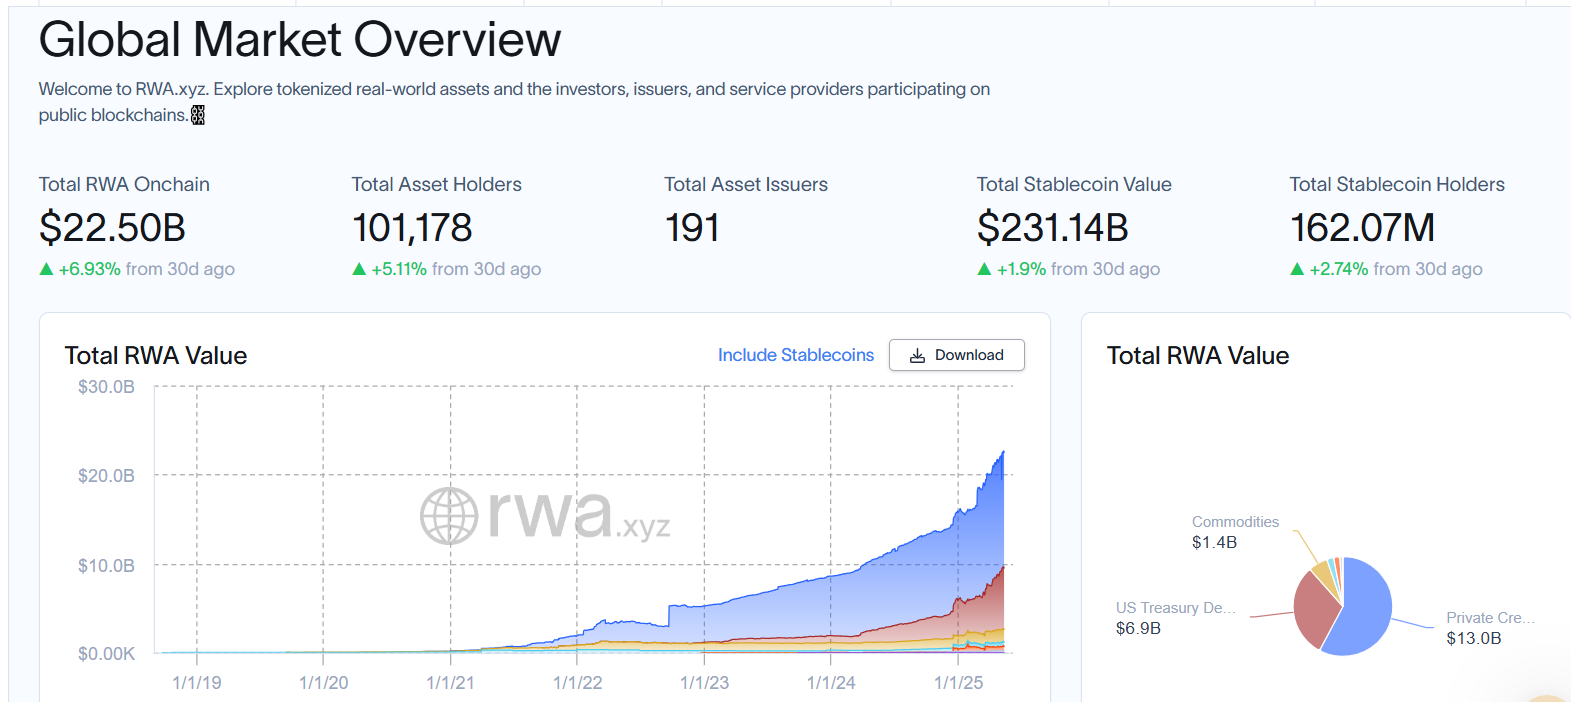Image resolution: width=1571 pixels, height=702 pixels.
Task: Click the peak of the blue chart area
Action: coord(1002,454)
